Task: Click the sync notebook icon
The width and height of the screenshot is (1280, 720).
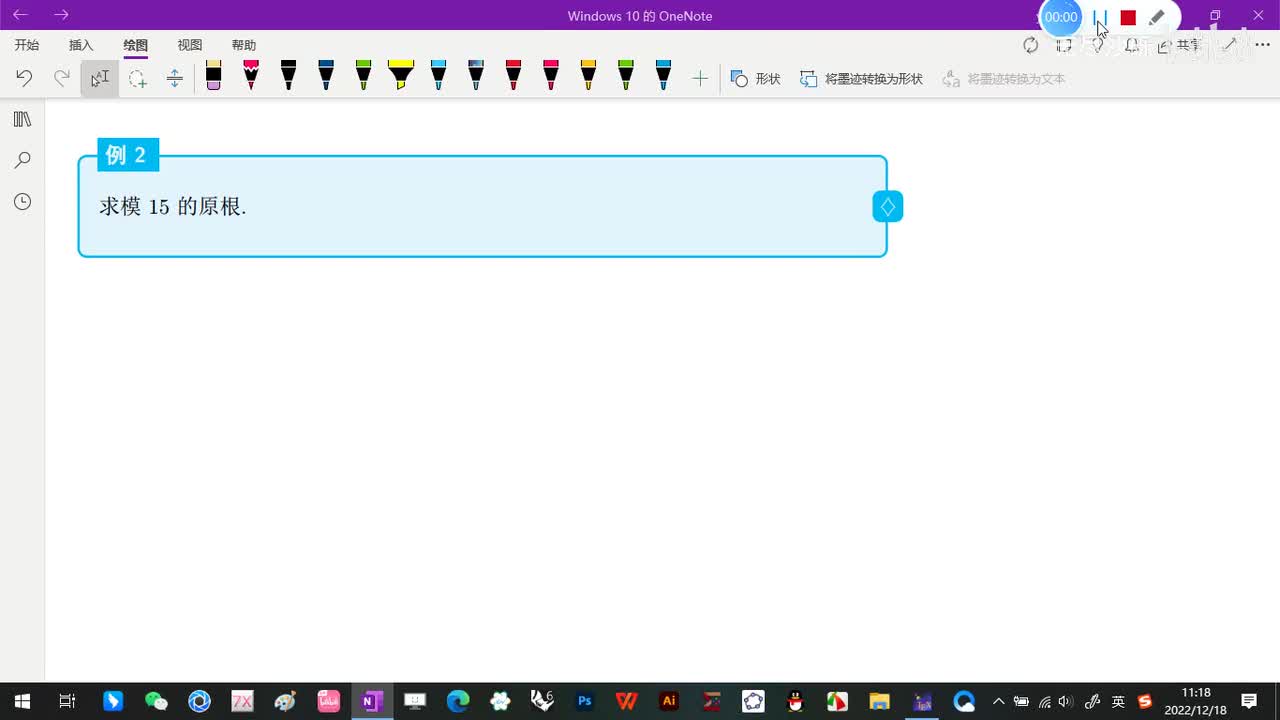Action: click(x=1031, y=45)
